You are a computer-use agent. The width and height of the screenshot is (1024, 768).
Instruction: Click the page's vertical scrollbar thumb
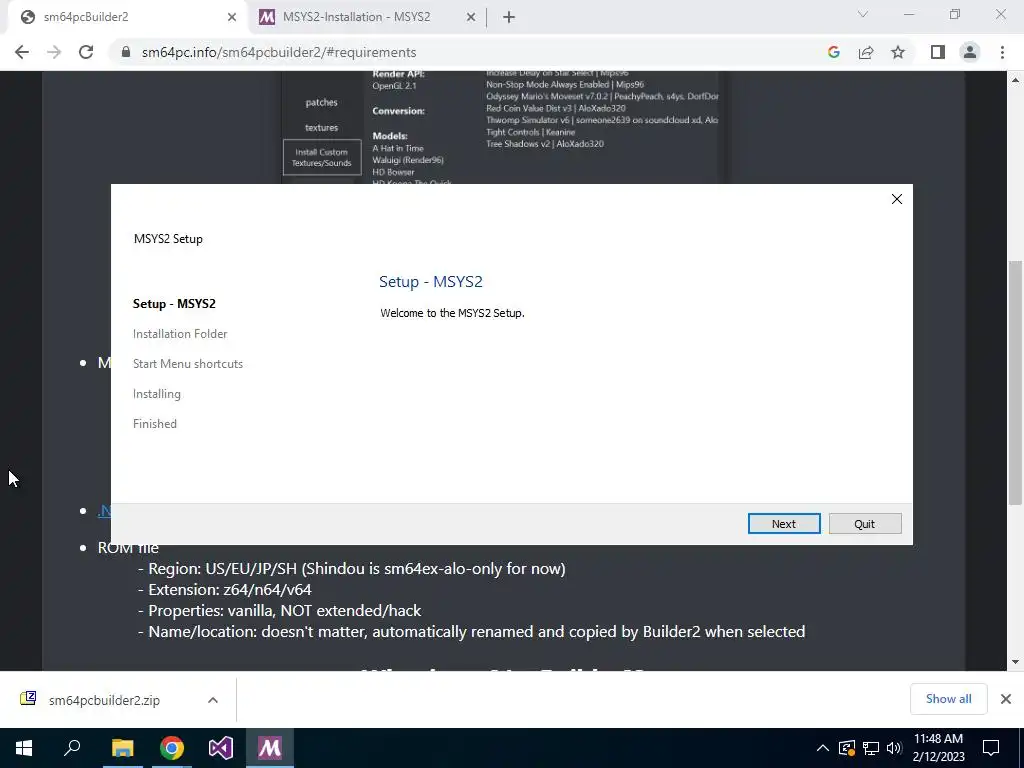(x=1015, y=383)
